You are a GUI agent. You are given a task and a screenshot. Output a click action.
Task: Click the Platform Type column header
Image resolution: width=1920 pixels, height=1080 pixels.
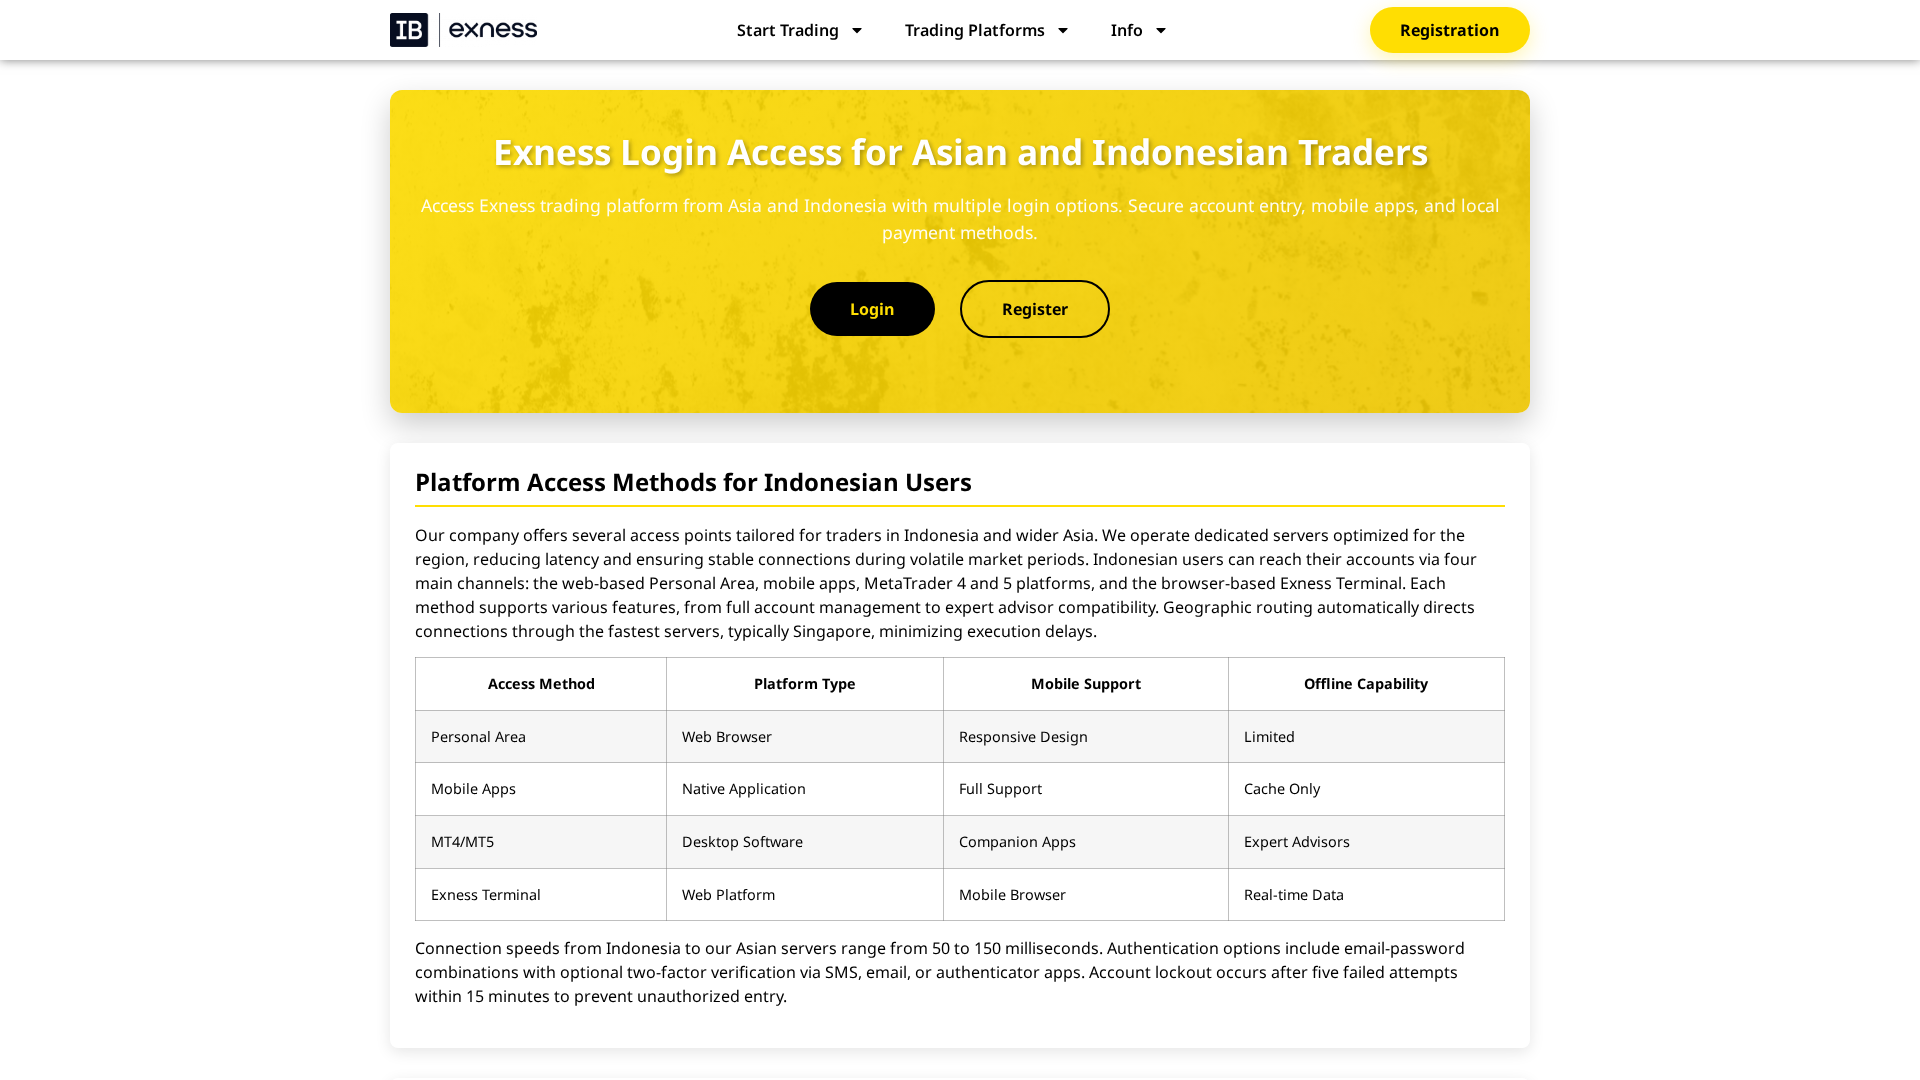pos(805,684)
